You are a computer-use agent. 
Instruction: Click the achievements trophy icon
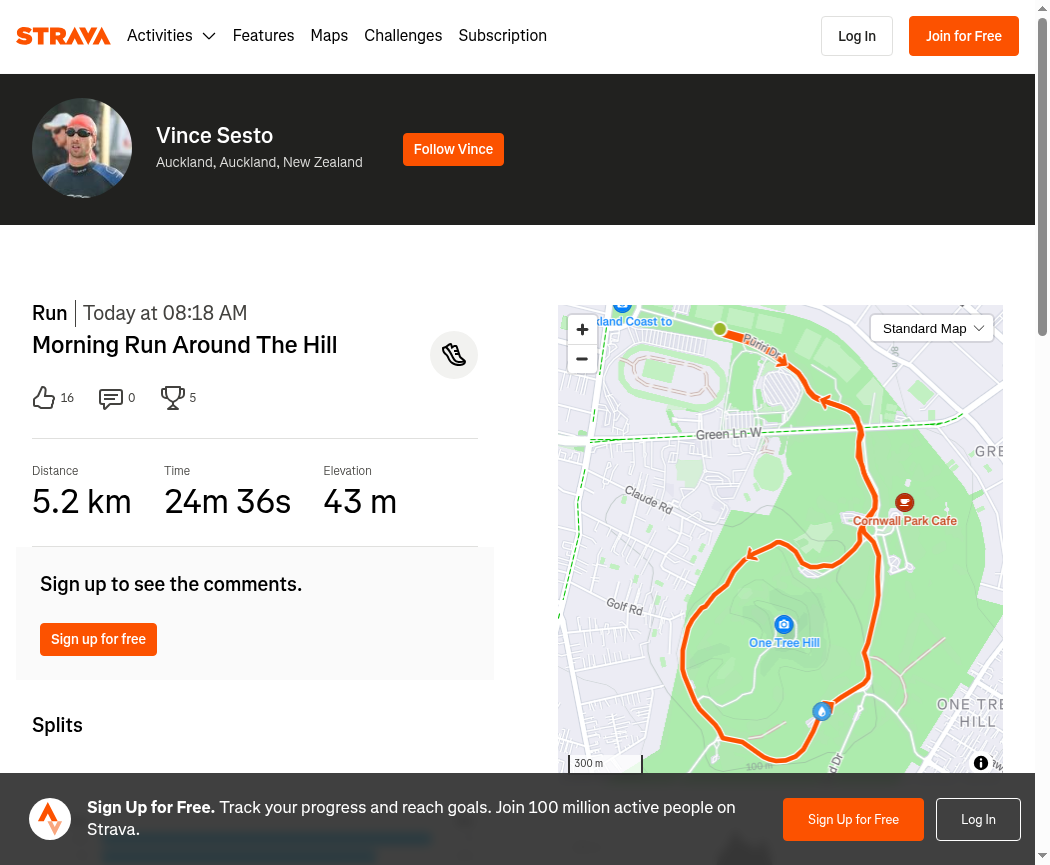click(x=172, y=398)
